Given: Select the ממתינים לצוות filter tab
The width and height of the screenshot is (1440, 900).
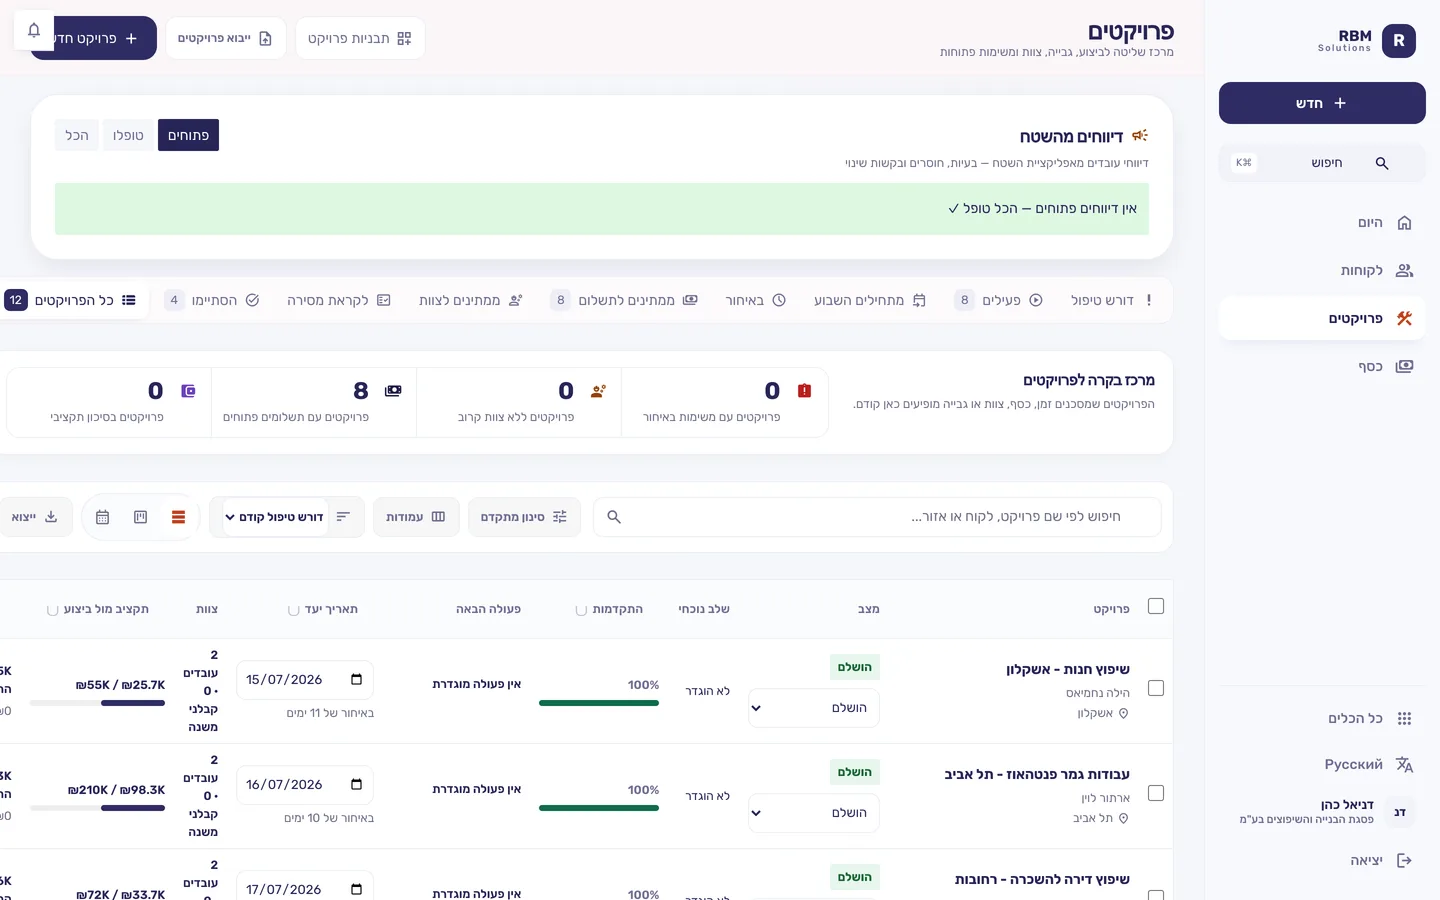Looking at the screenshot, I should click(471, 300).
